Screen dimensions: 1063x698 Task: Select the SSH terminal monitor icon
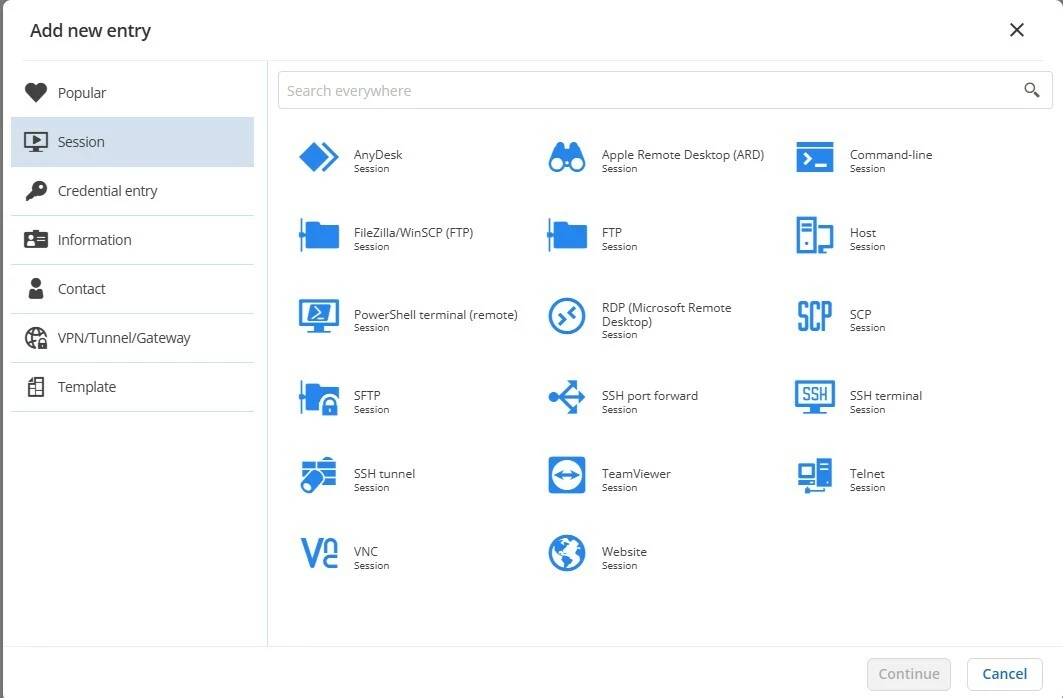815,397
